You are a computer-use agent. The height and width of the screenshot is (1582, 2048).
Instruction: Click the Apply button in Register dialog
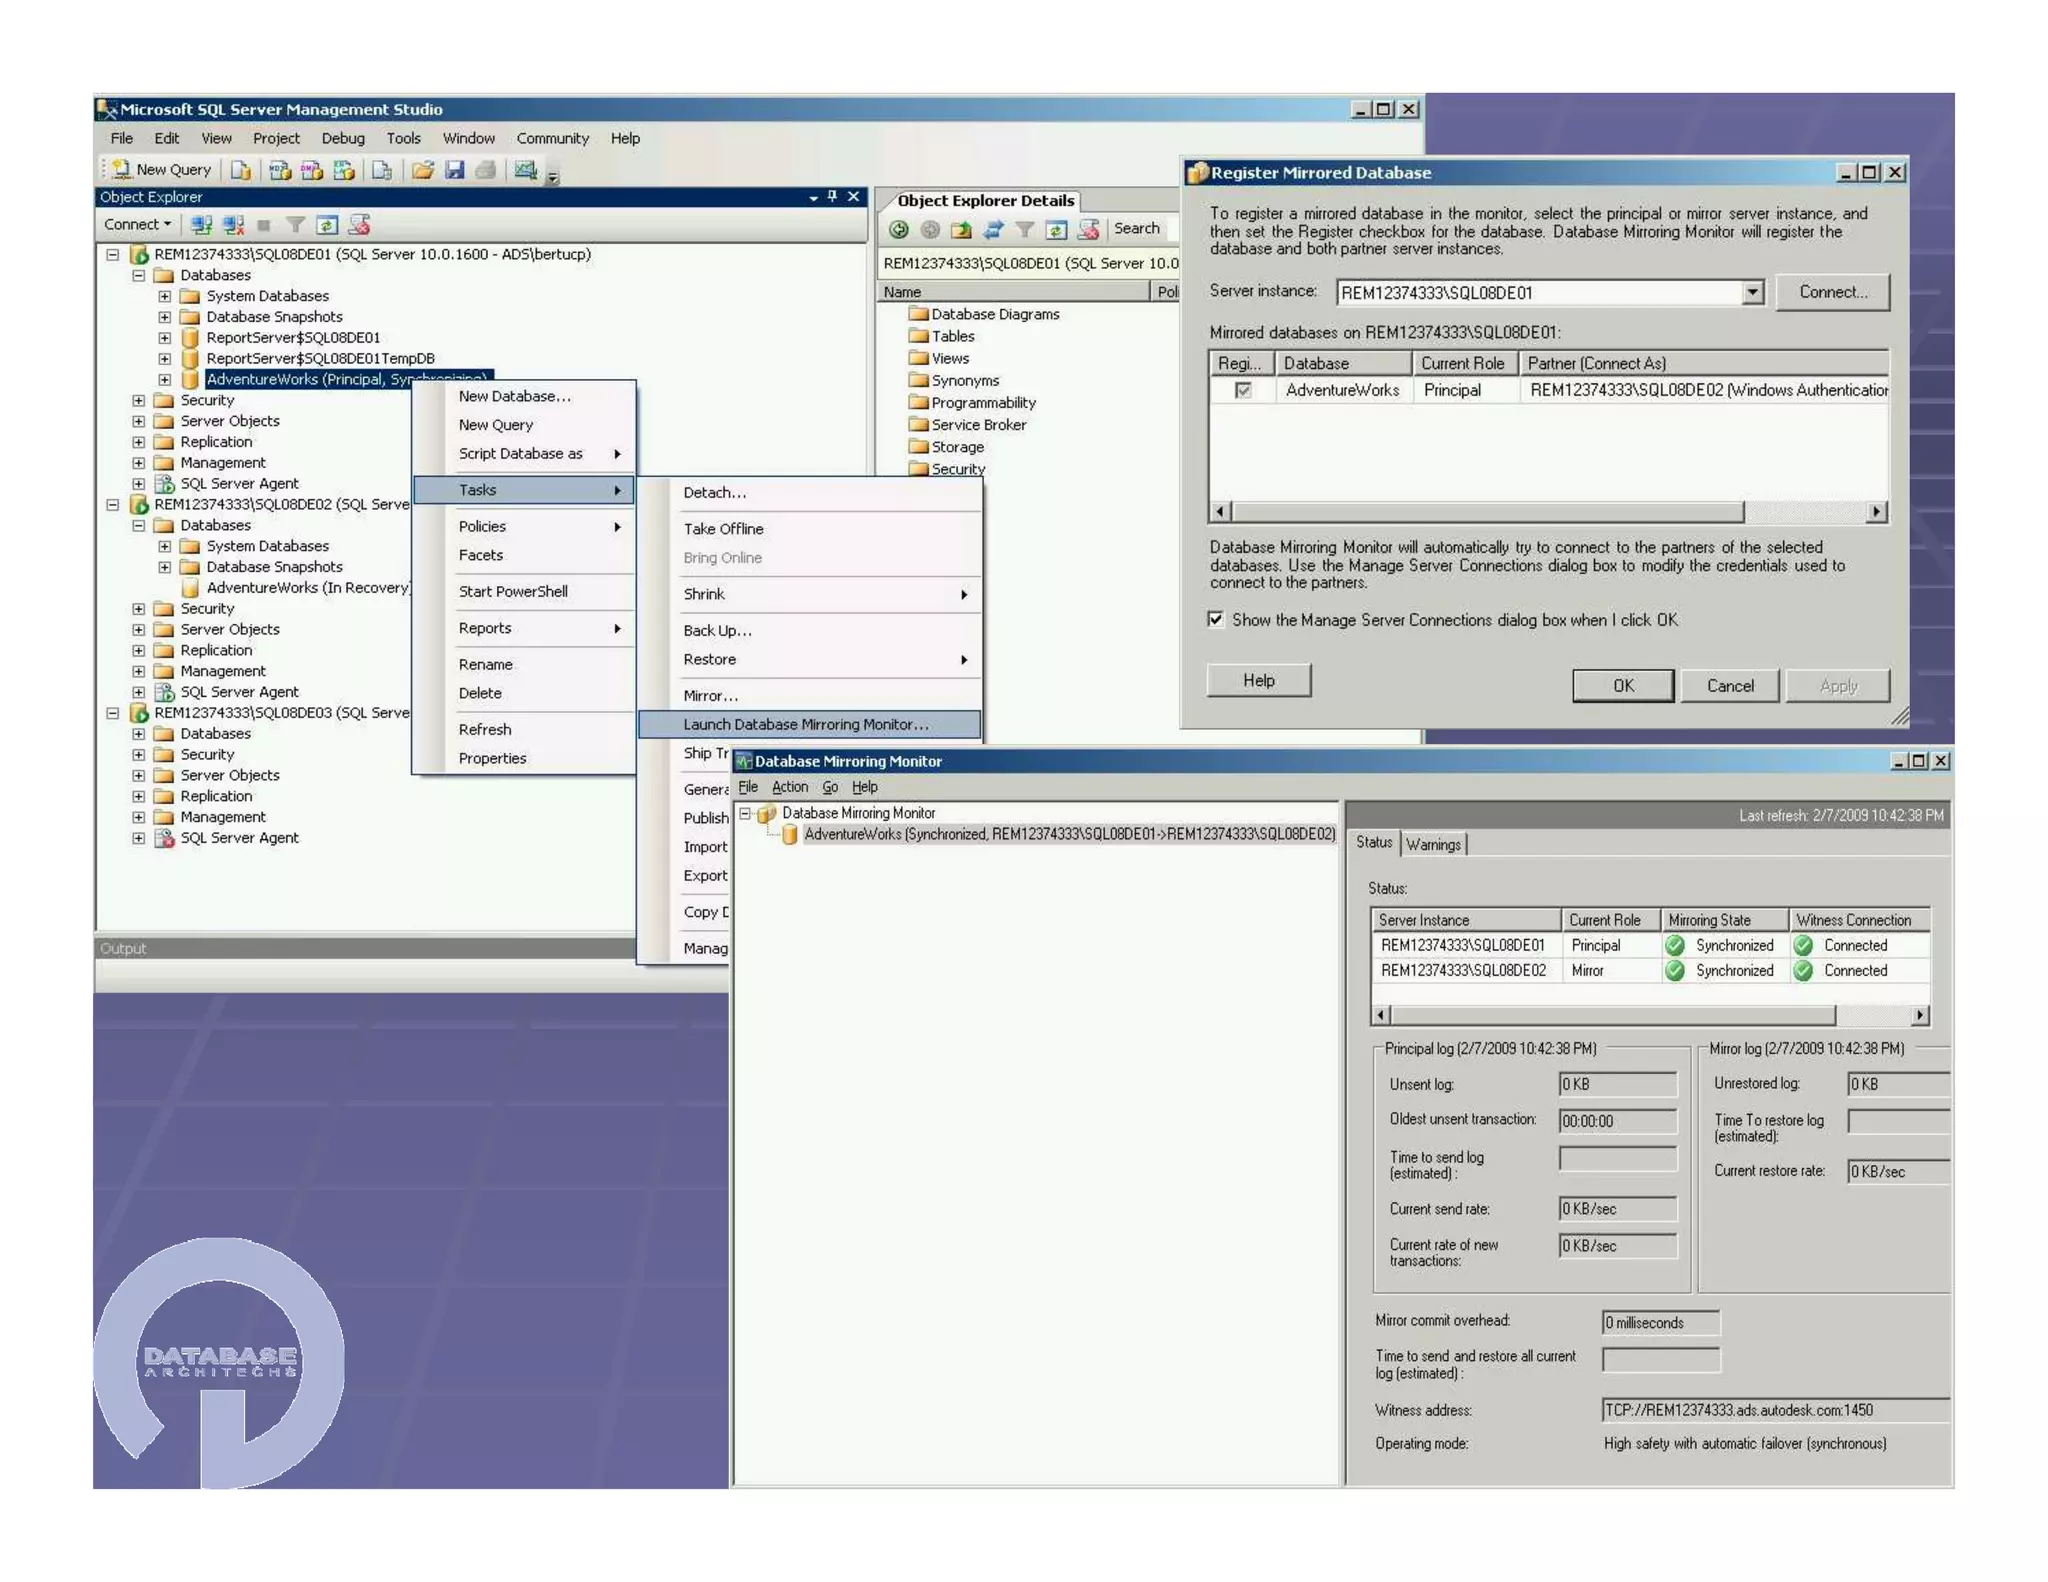[x=1837, y=685]
